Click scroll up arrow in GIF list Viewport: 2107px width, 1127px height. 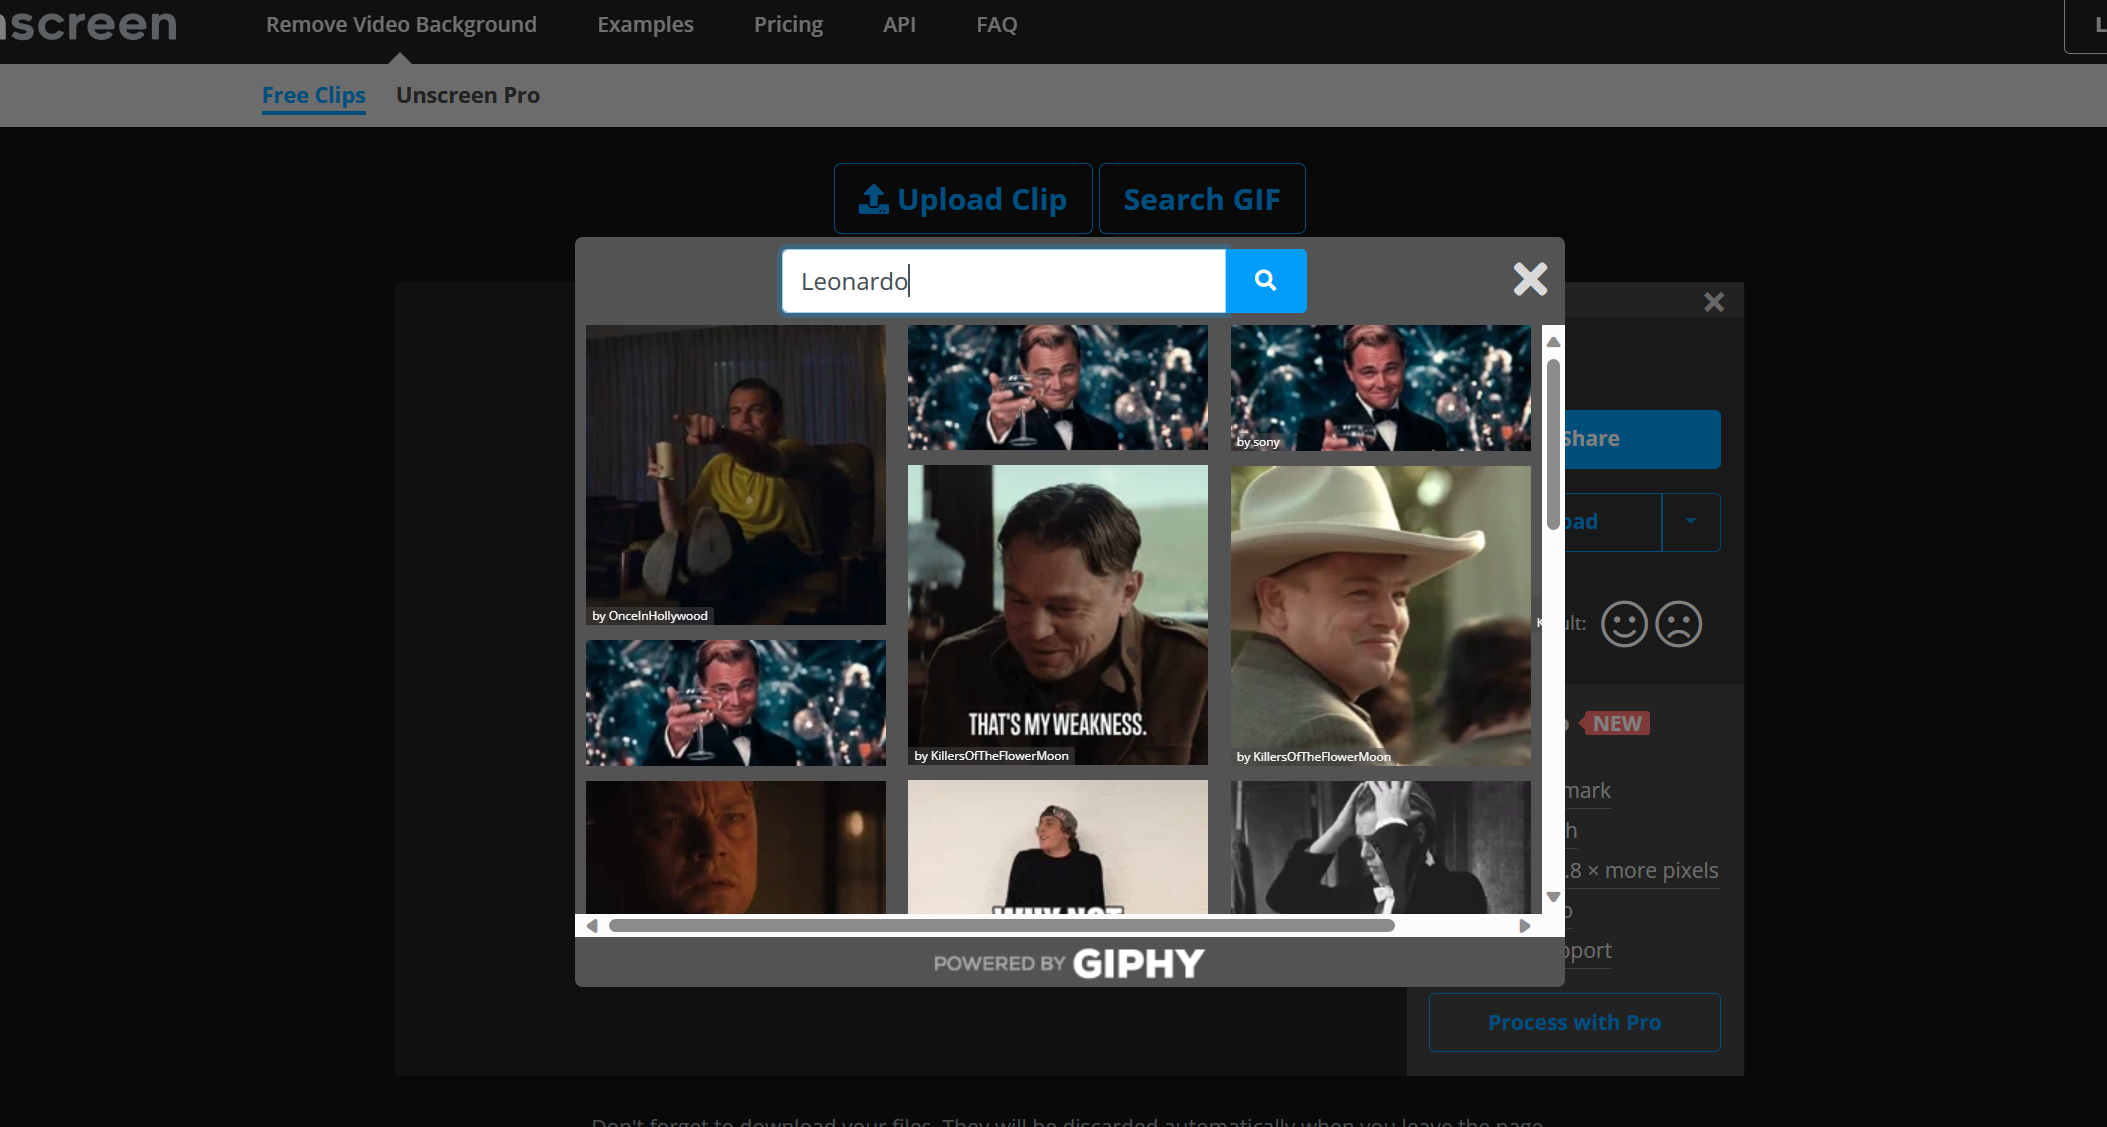pos(1553,342)
